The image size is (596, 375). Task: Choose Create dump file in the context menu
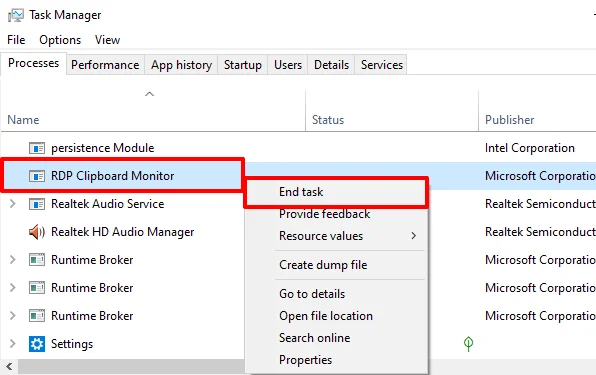pyautogui.click(x=336, y=265)
